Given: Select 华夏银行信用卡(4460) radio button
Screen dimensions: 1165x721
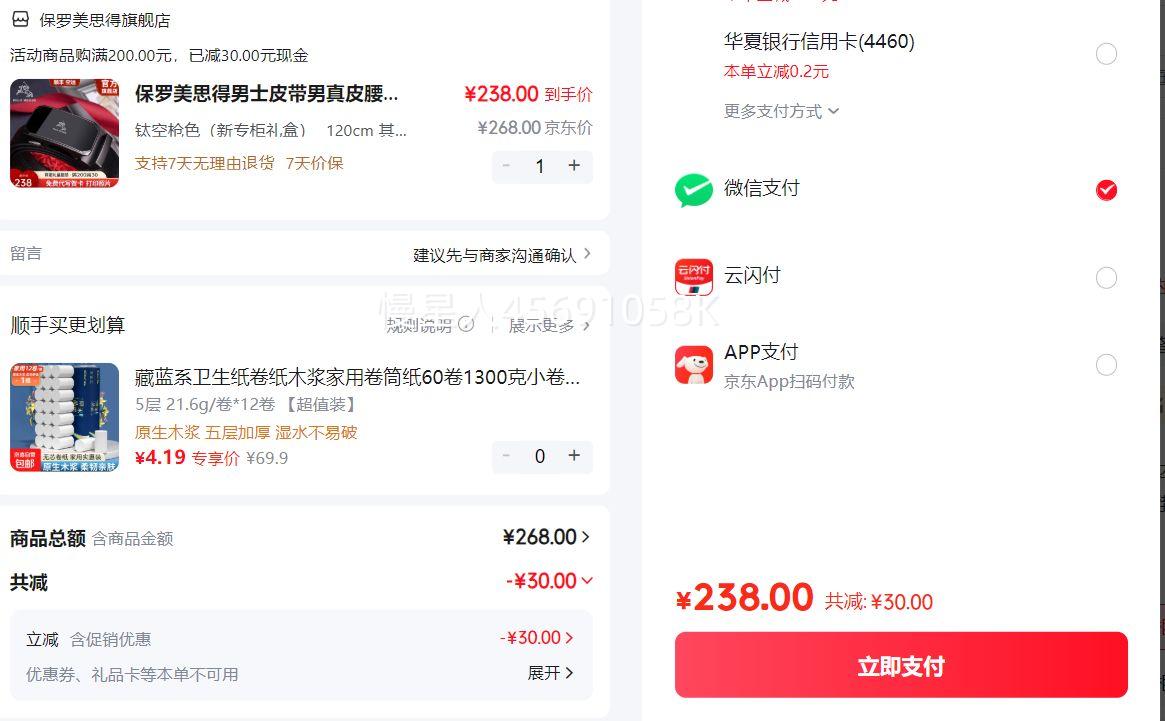Looking at the screenshot, I should pyautogui.click(x=1106, y=54).
